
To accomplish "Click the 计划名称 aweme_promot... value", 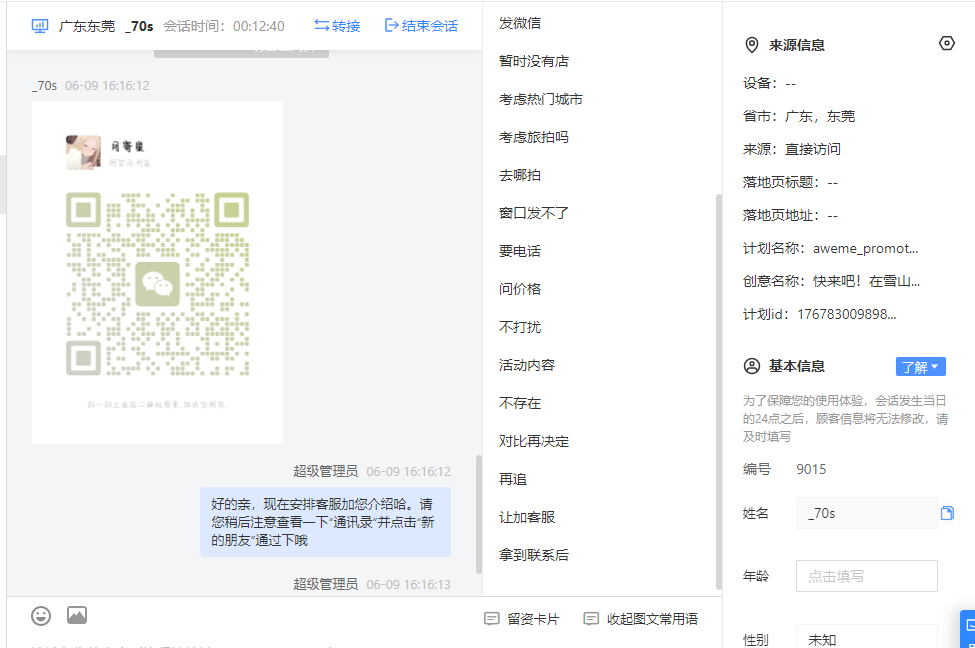I will click(x=866, y=248).
